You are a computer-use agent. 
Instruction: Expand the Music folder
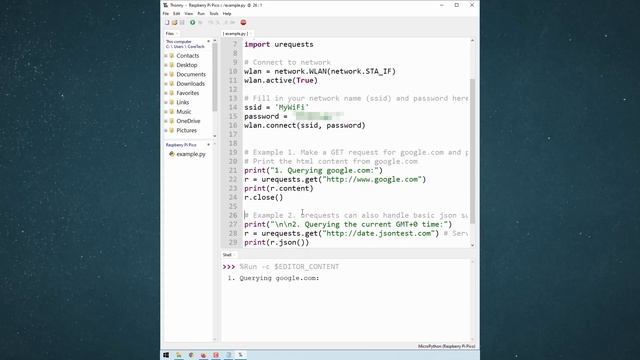166,112
